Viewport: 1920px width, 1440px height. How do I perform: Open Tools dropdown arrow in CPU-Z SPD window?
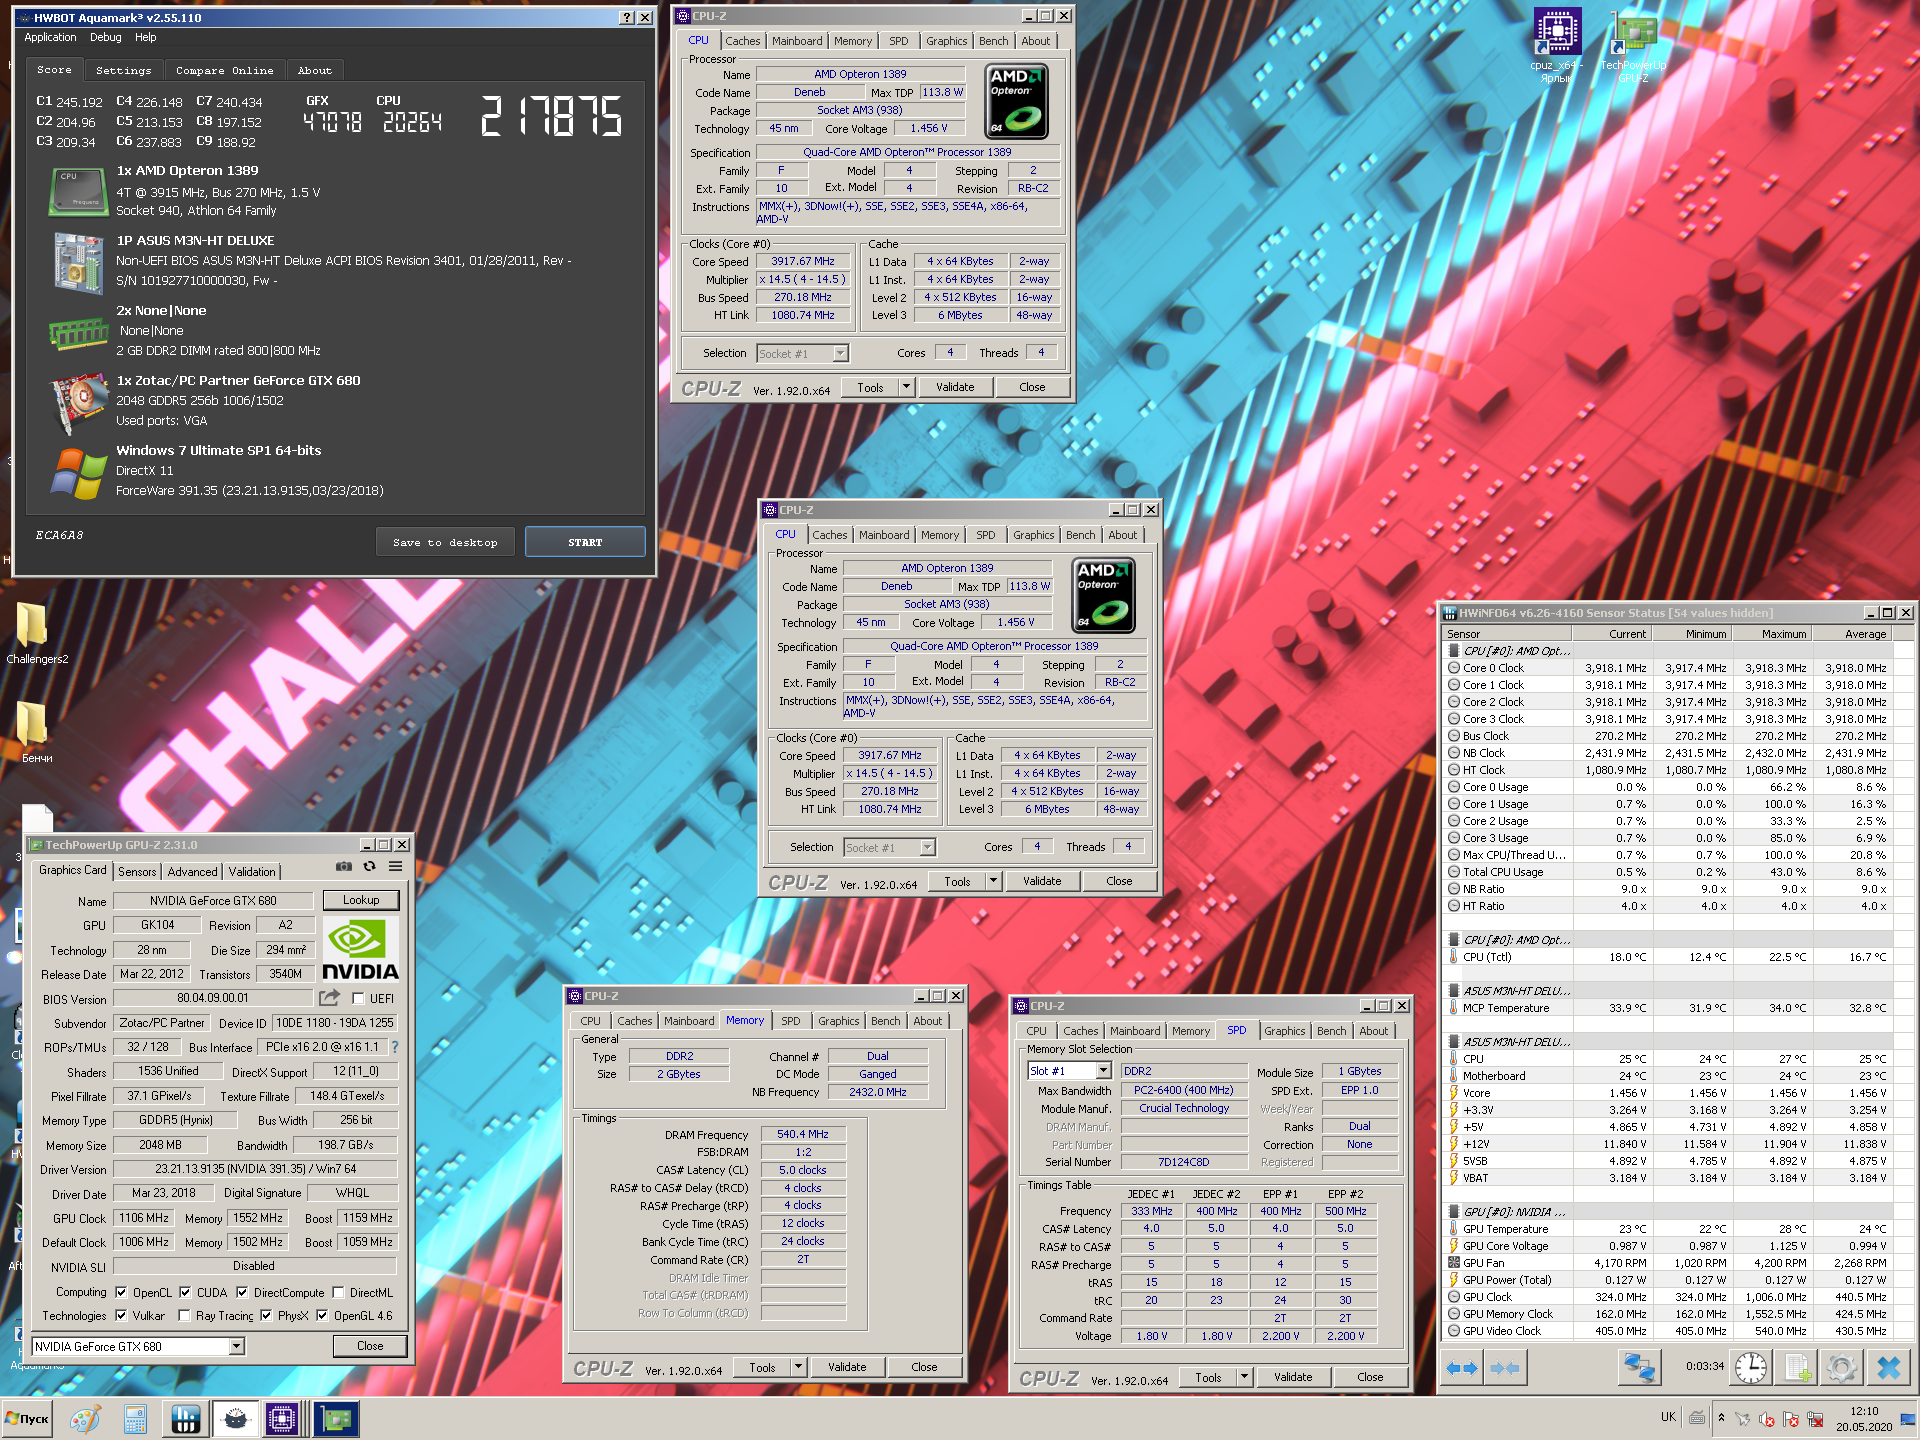click(x=1244, y=1377)
